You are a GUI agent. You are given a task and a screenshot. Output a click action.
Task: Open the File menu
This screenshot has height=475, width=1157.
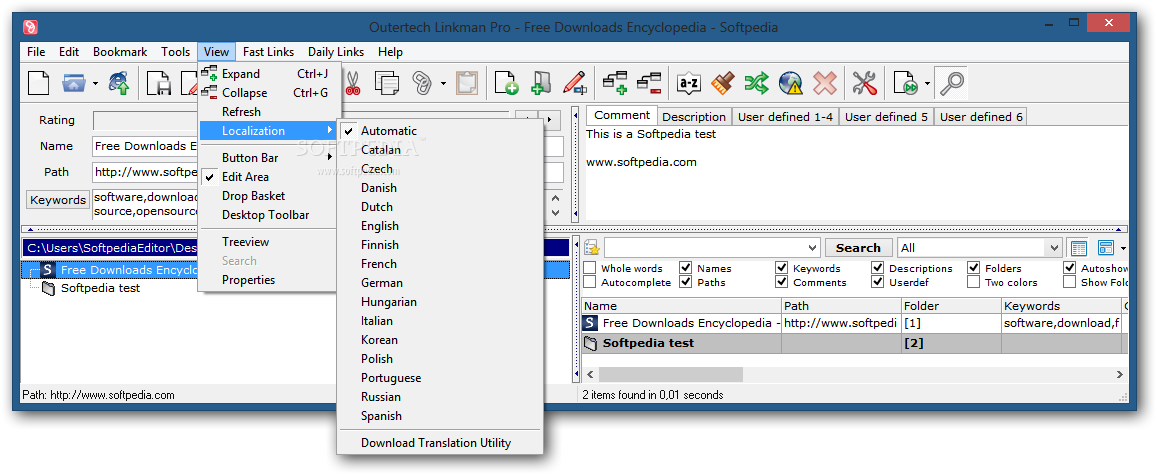coord(35,52)
